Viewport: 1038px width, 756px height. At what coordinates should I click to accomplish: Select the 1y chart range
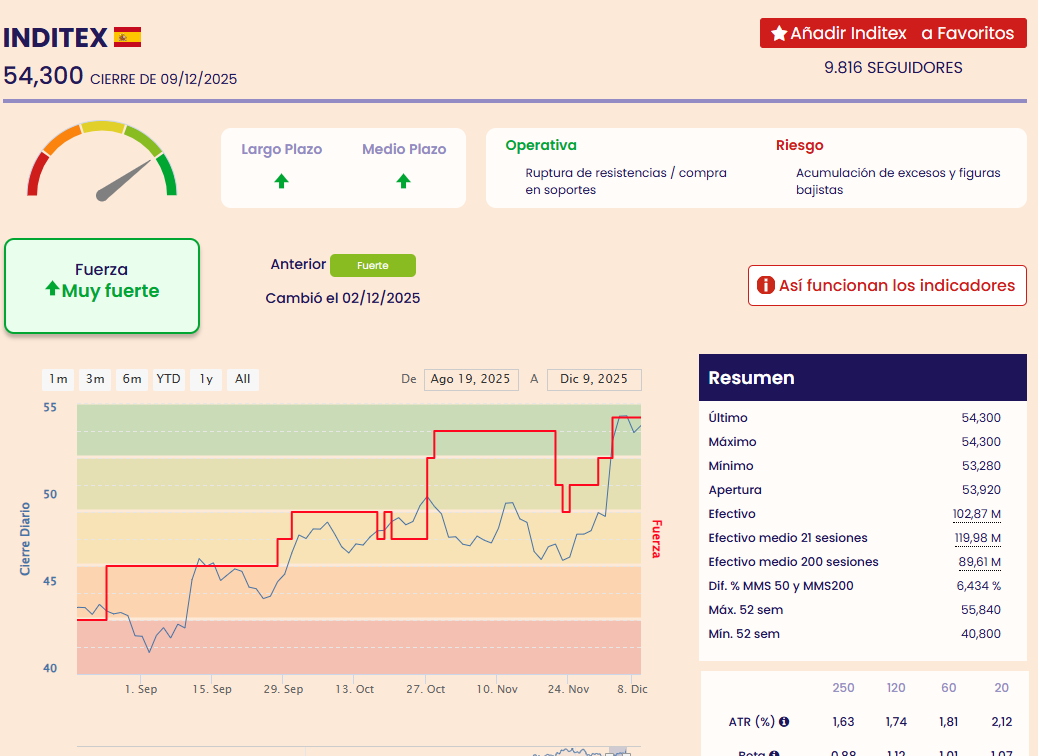coord(206,379)
